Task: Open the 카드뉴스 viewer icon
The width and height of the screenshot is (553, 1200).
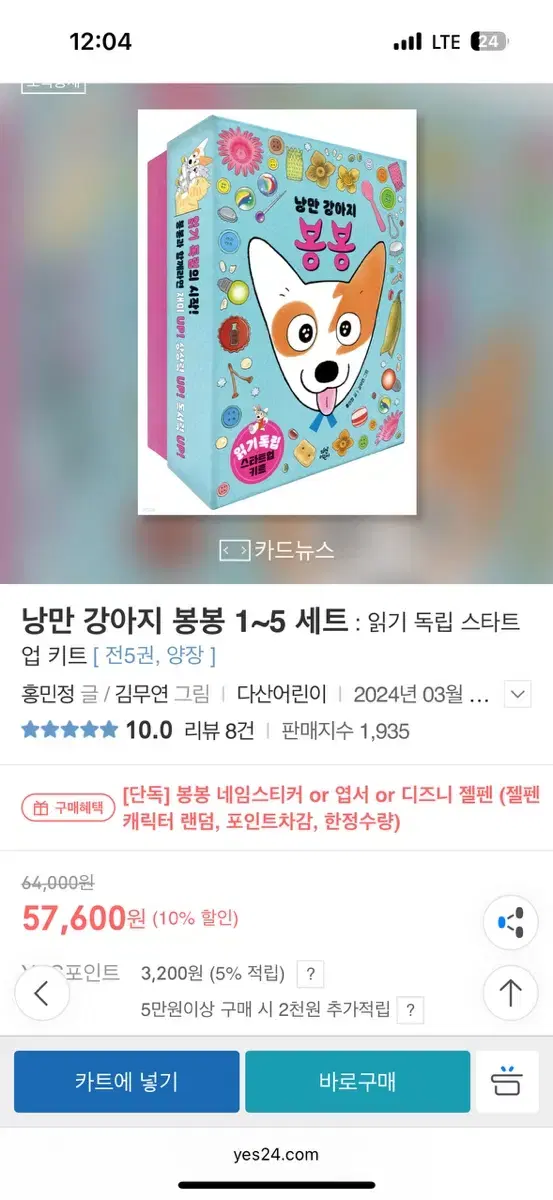Action: (233, 550)
